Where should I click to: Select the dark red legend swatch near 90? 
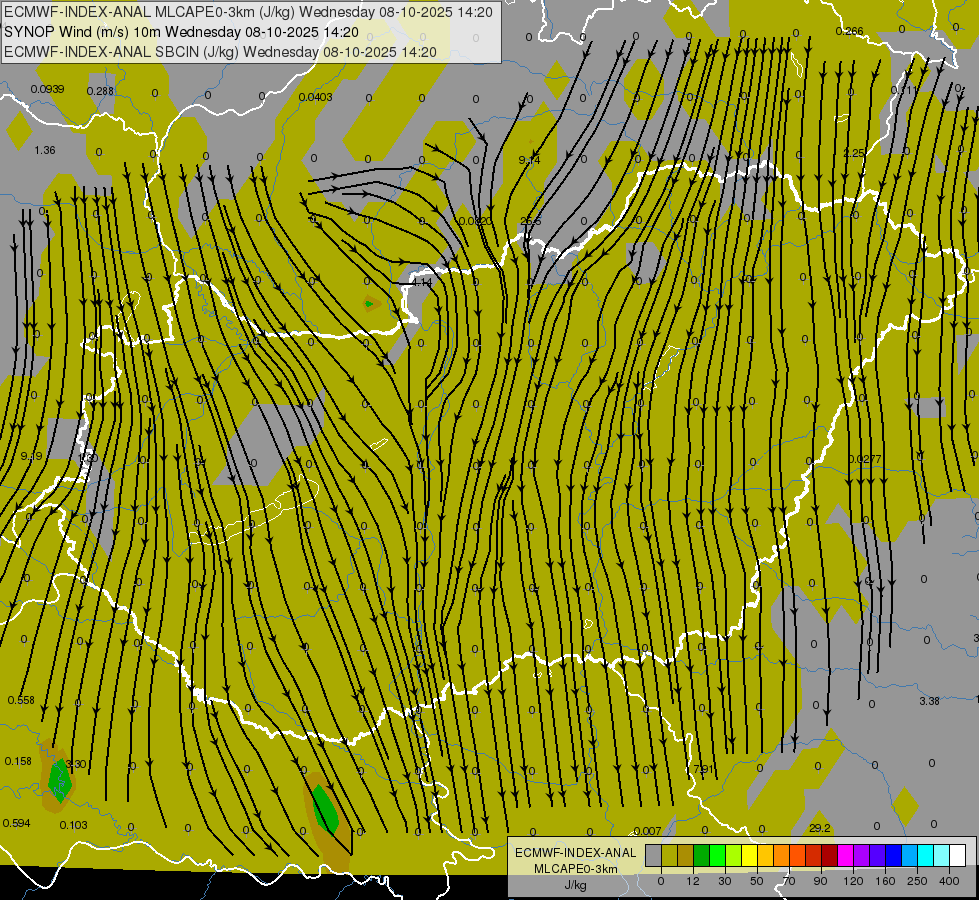click(x=829, y=855)
